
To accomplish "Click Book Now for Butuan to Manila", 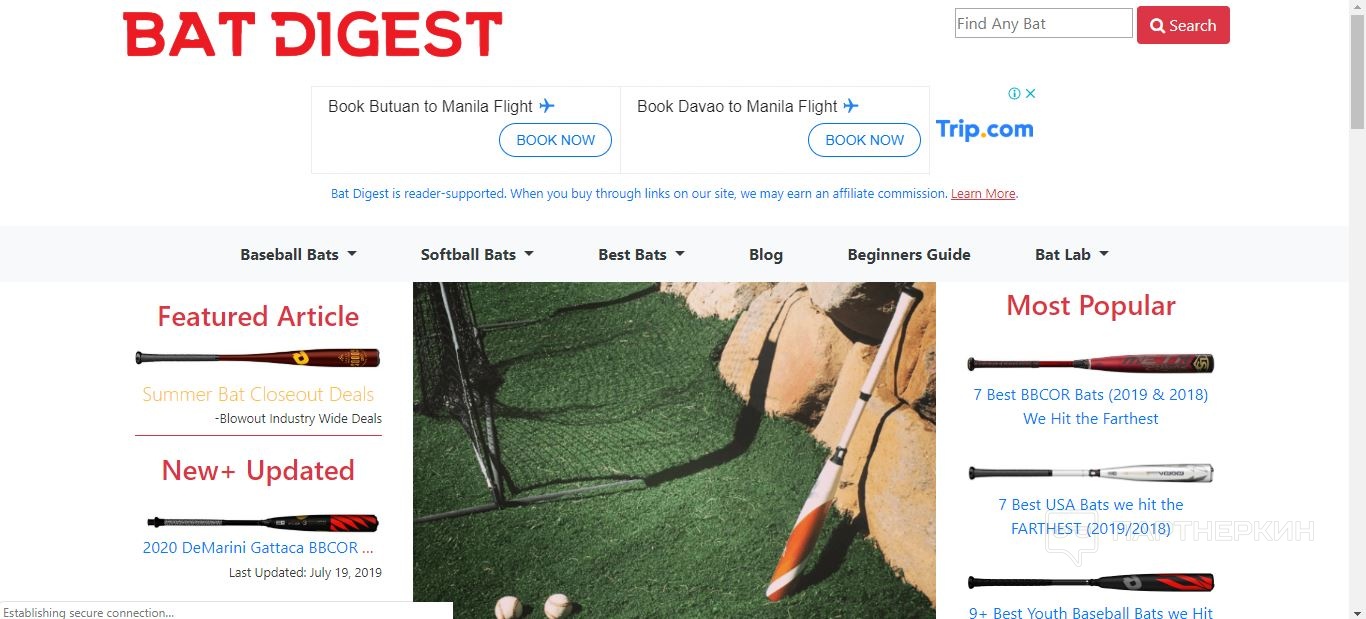I will pos(555,140).
